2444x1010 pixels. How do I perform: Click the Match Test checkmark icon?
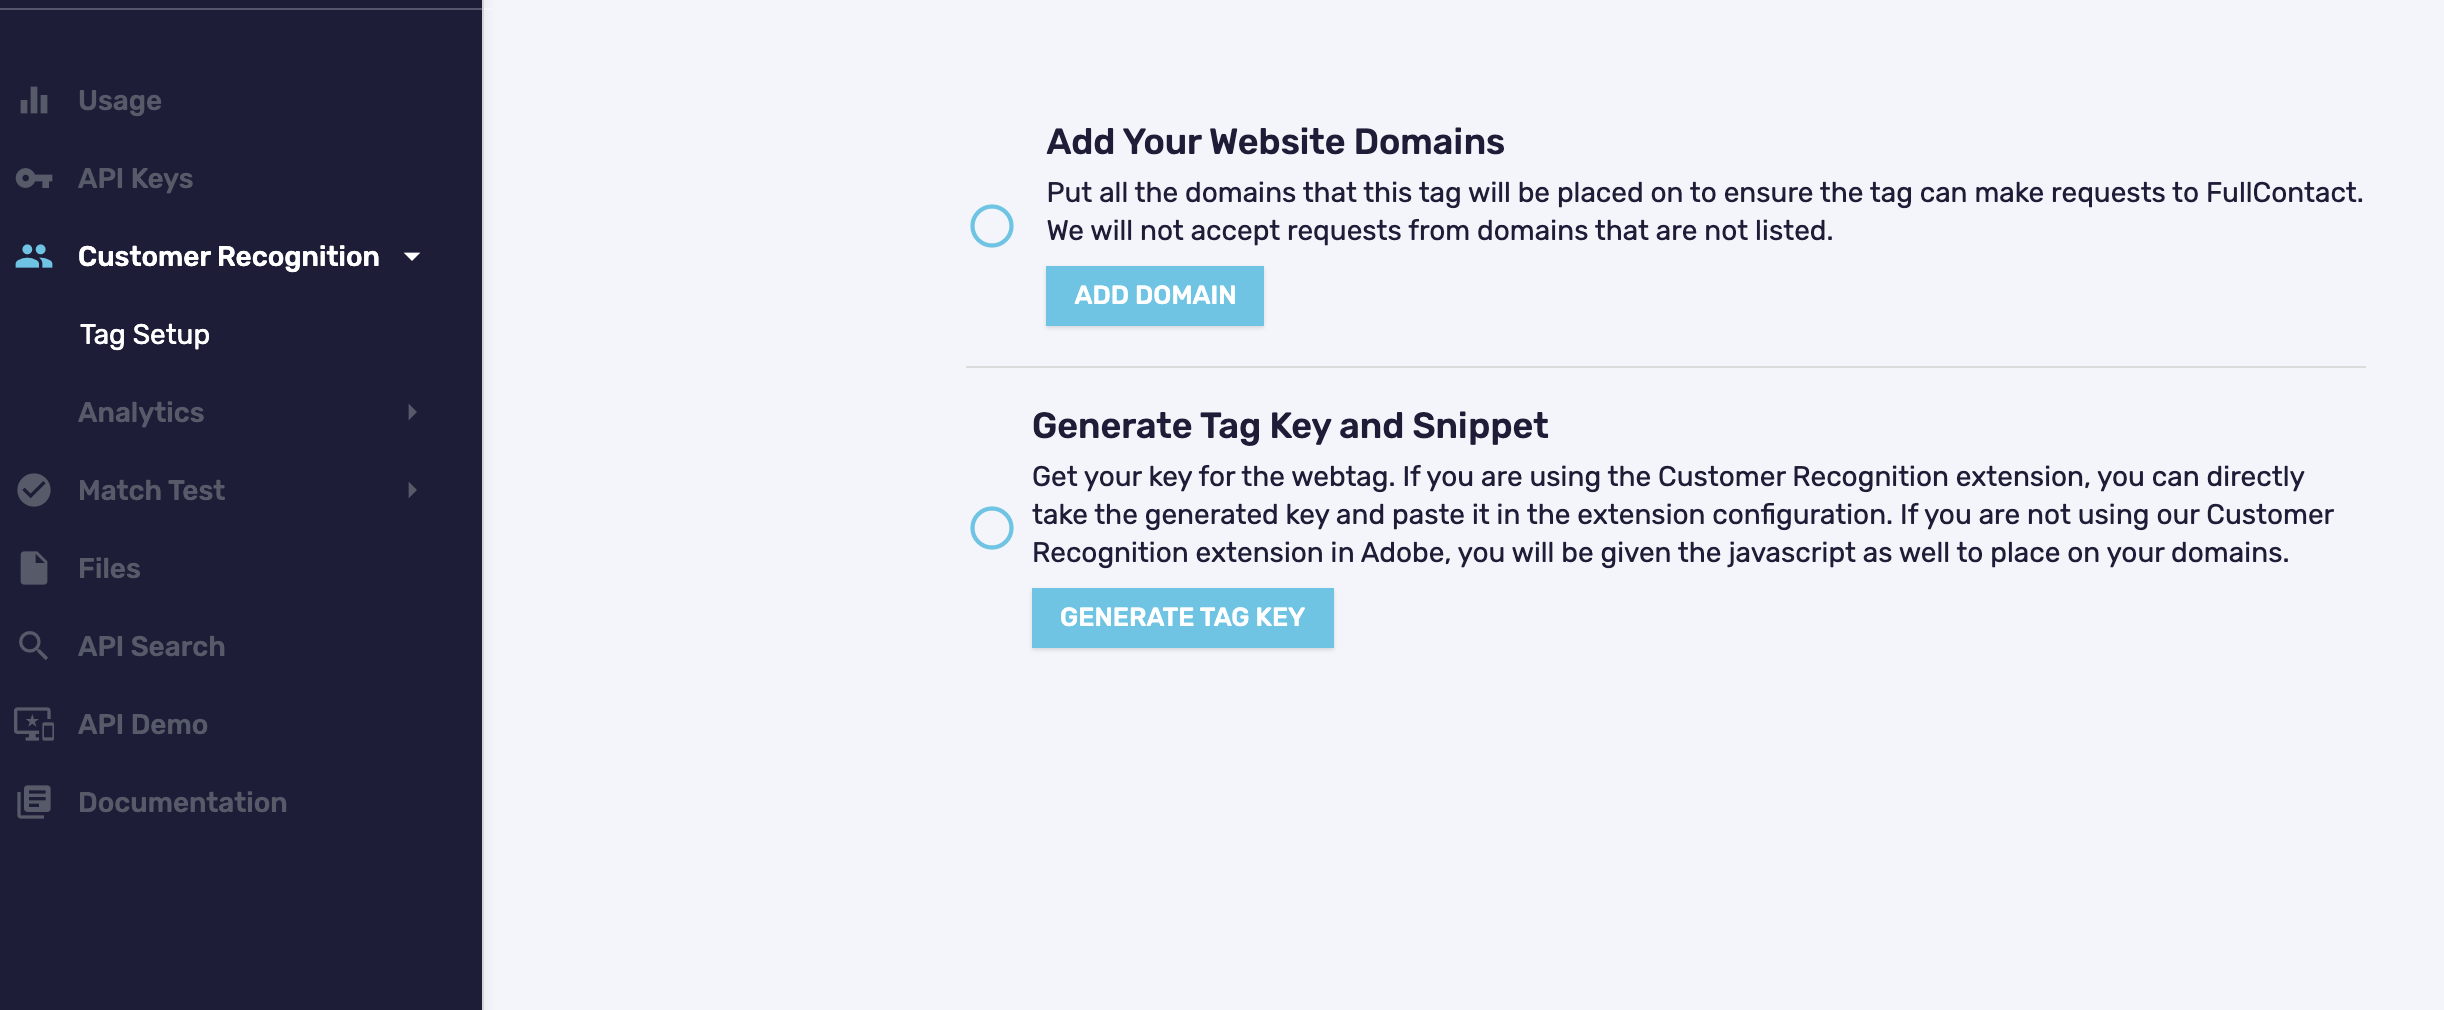(34, 490)
